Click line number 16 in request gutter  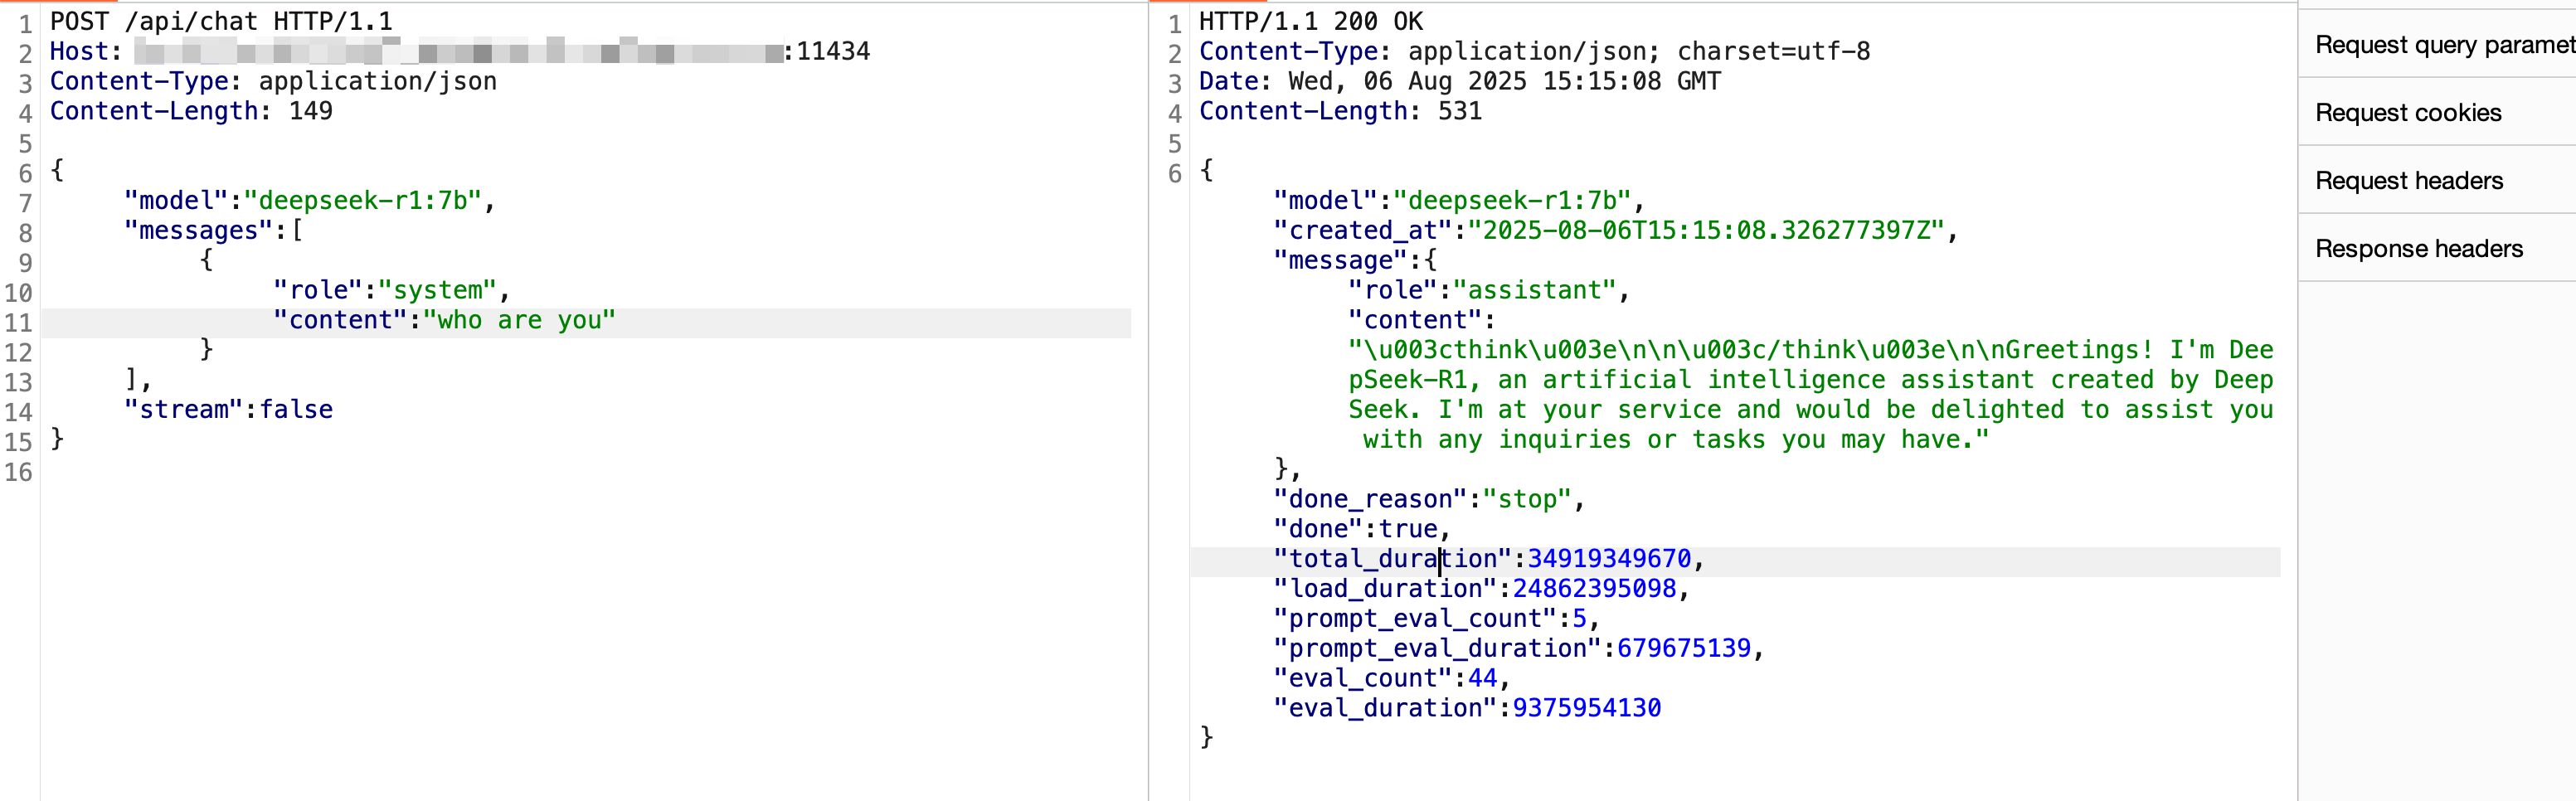point(18,472)
